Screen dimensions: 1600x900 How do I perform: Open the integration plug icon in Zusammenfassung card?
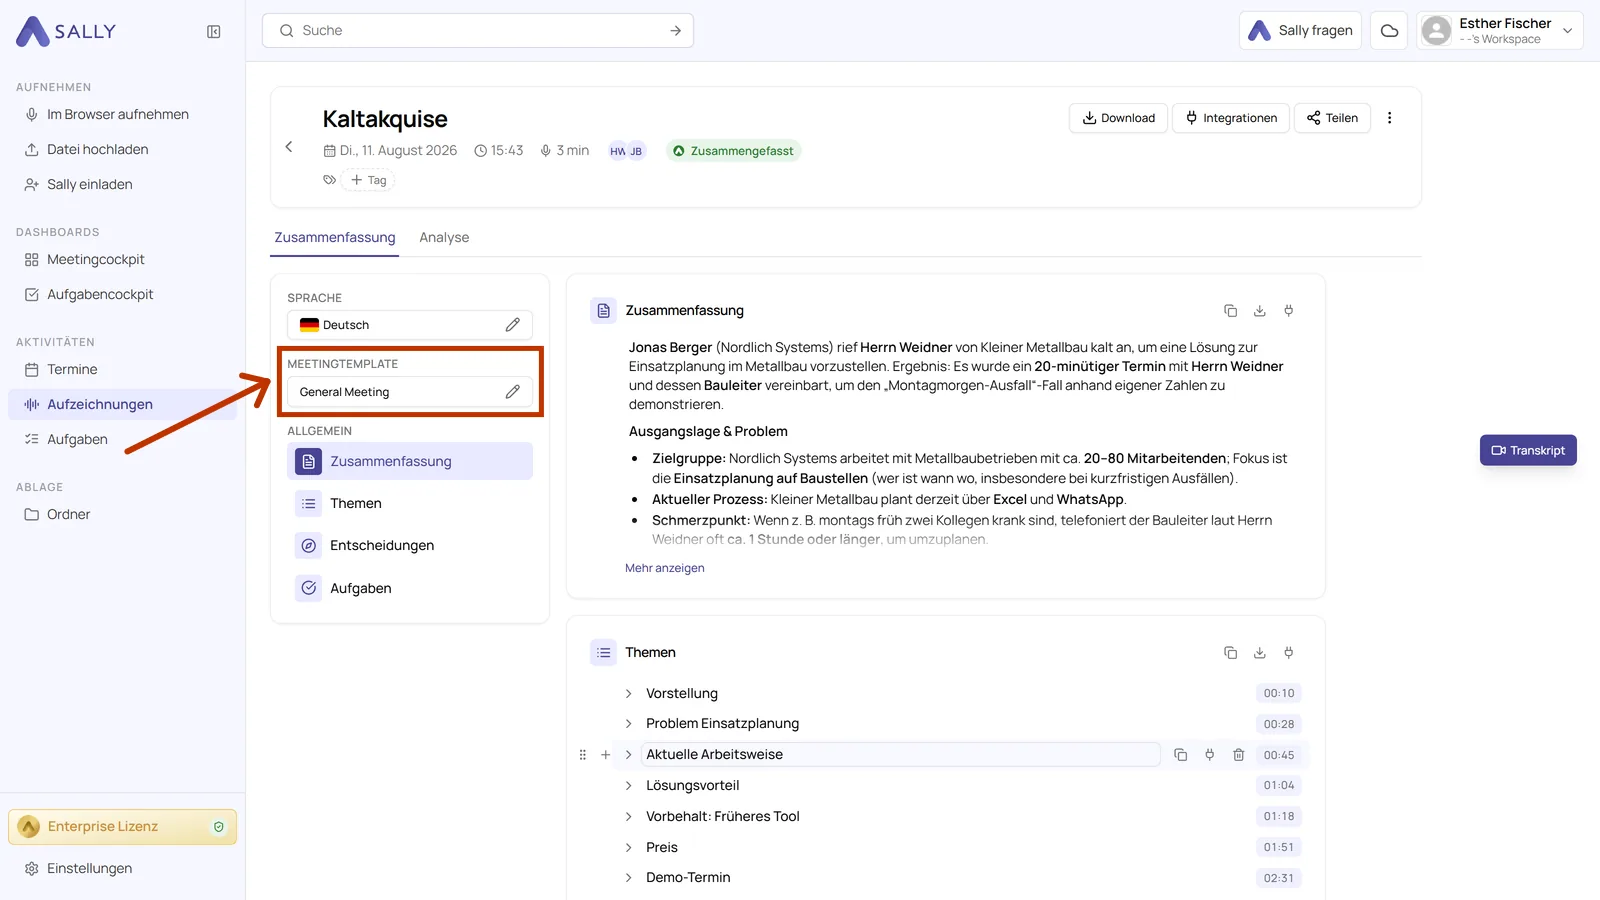coord(1288,311)
